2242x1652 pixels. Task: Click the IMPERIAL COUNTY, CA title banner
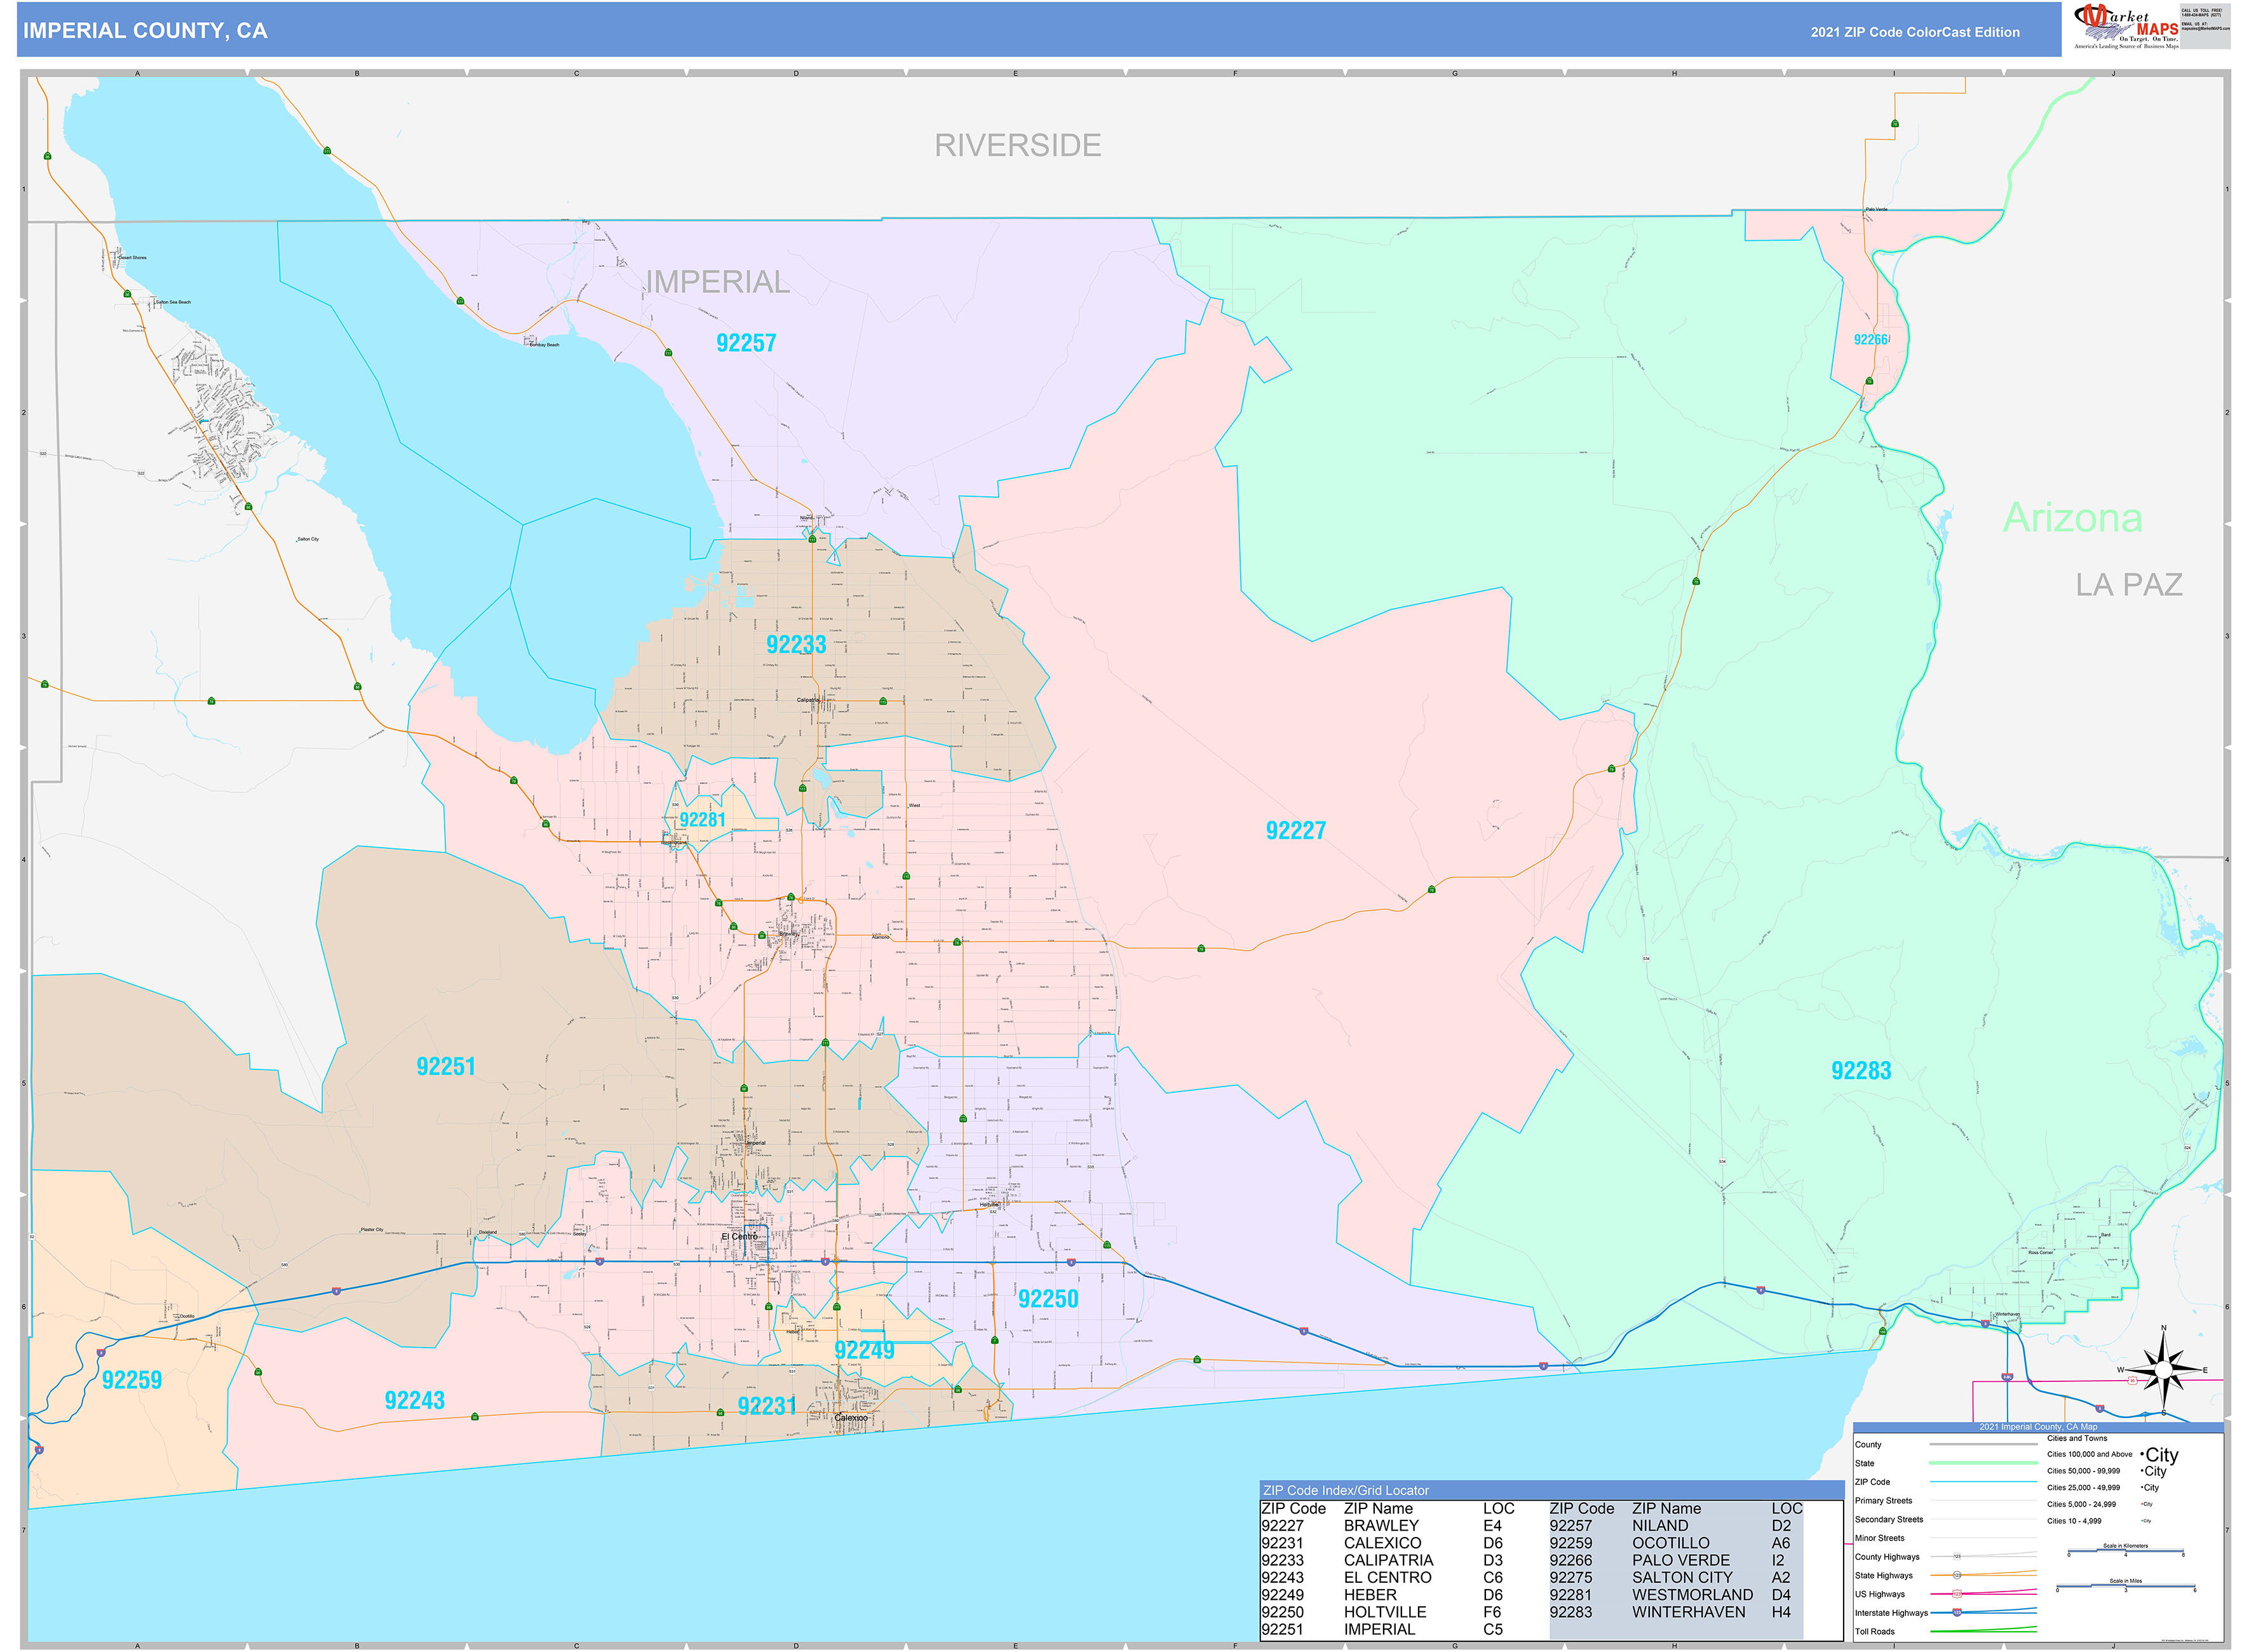146,31
